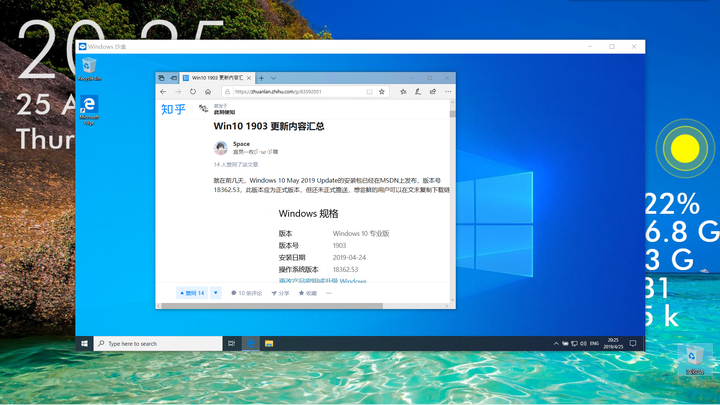Set these tabs aside icon
Screen dimensions: 720x405
click(x=174, y=78)
